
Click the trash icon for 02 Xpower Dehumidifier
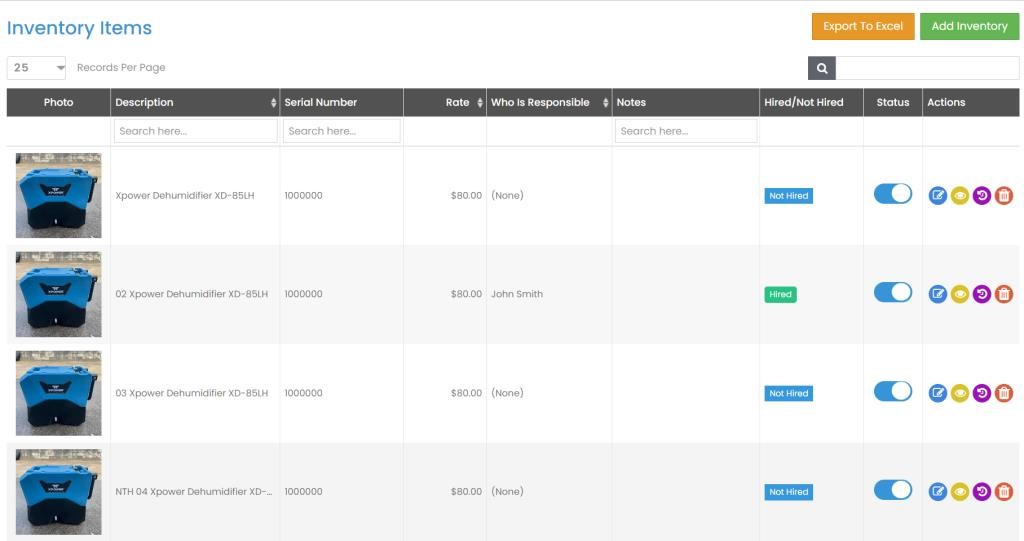tap(1004, 294)
